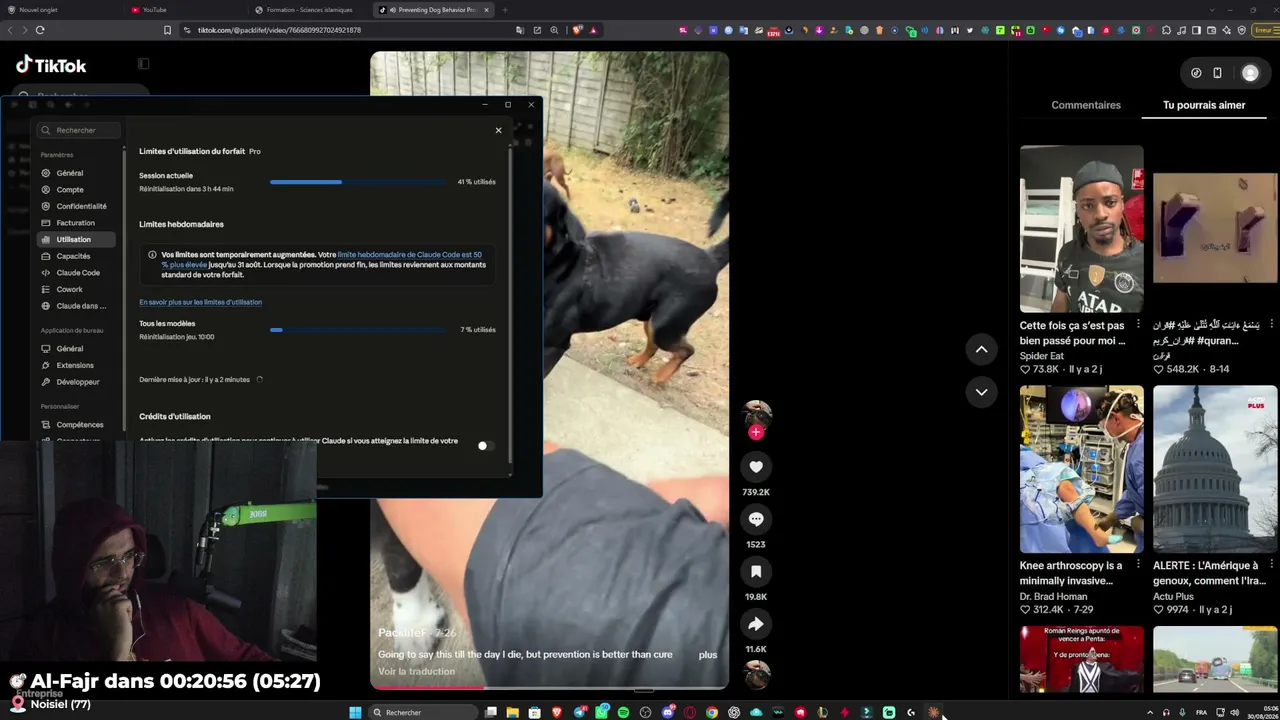Open the 'ALERTE : L'Amérique à genoux' video thumbnail
This screenshot has width=1280, height=720.
click(x=1215, y=469)
